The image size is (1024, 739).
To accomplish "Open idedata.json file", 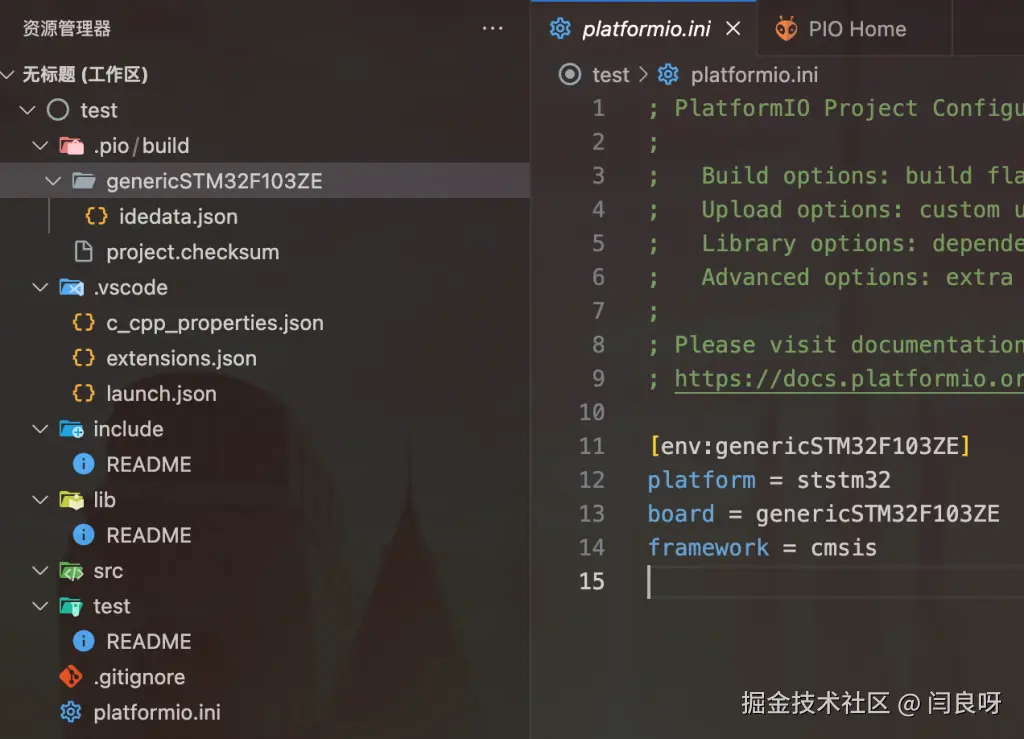I will point(178,217).
